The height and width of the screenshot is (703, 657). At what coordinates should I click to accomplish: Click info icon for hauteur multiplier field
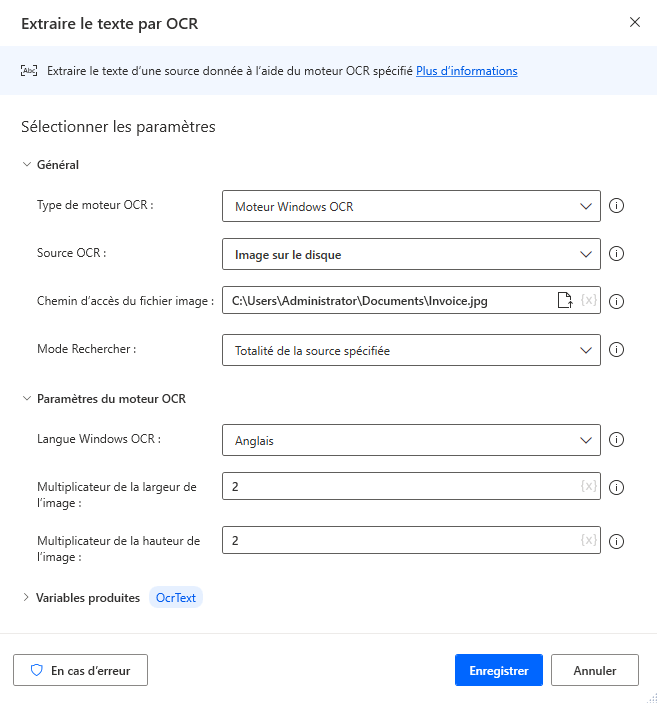point(617,541)
